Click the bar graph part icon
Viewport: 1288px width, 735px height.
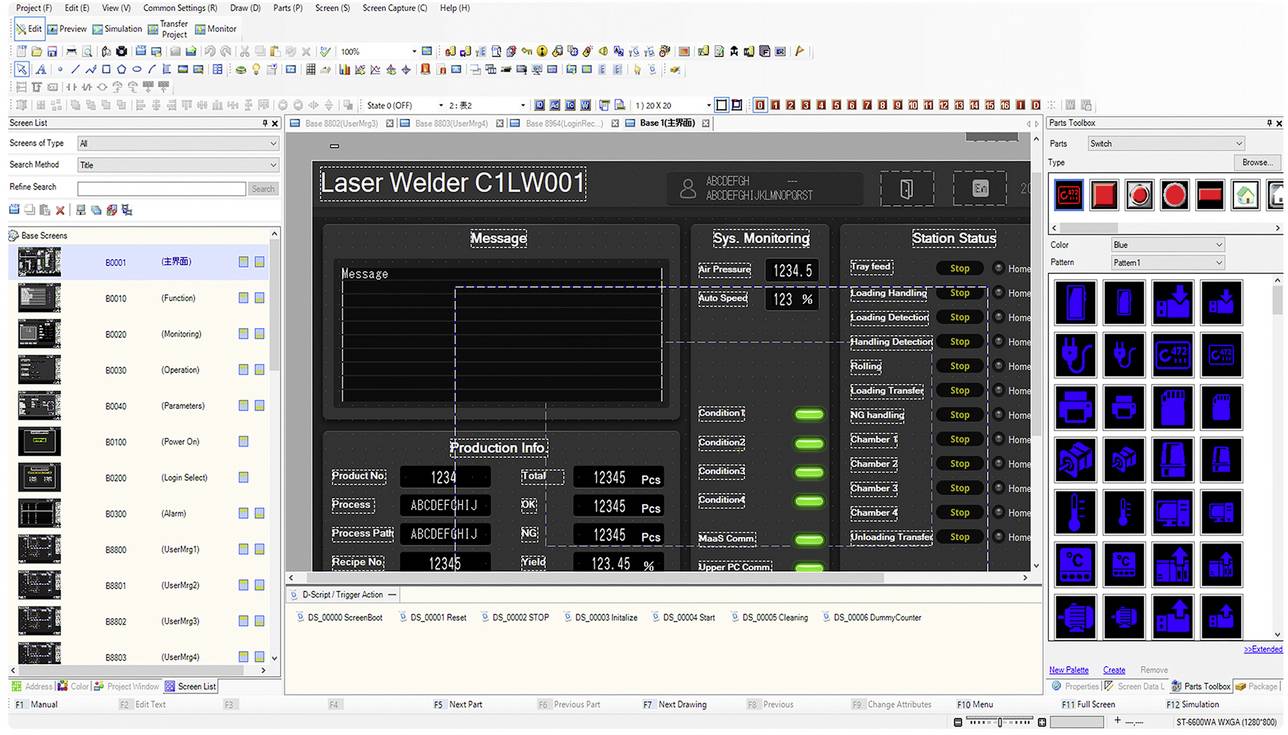[x=344, y=69]
